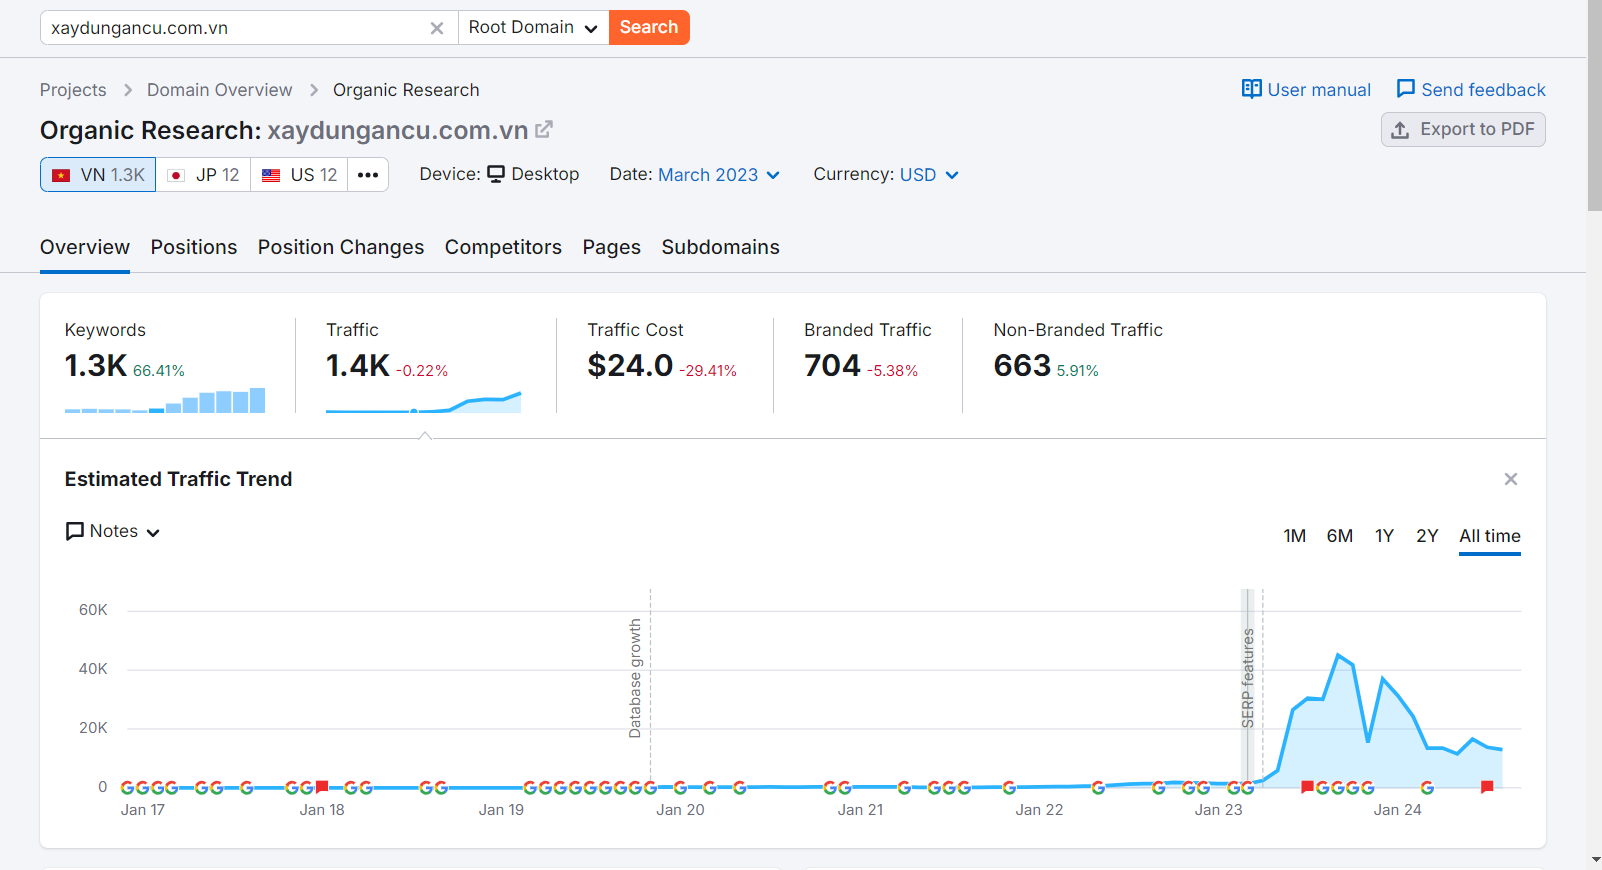Click the Send feedback chat icon

coord(1405,89)
